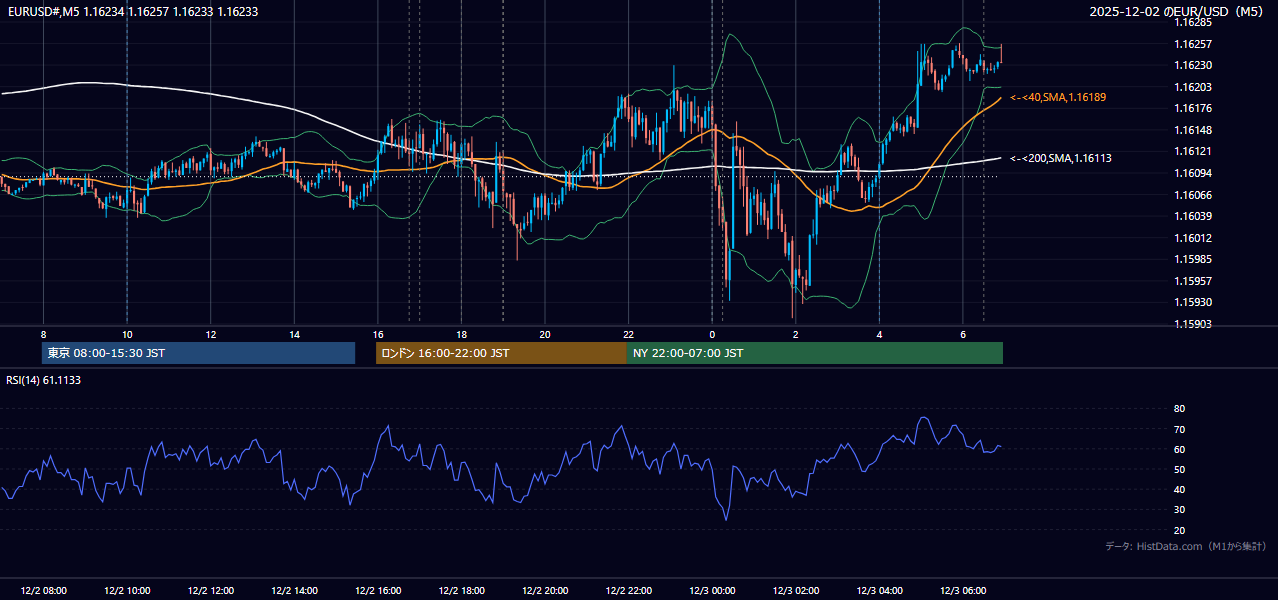Click price axis label 1.16176
1278x600 pixels.
click(x=1193, y=108)
